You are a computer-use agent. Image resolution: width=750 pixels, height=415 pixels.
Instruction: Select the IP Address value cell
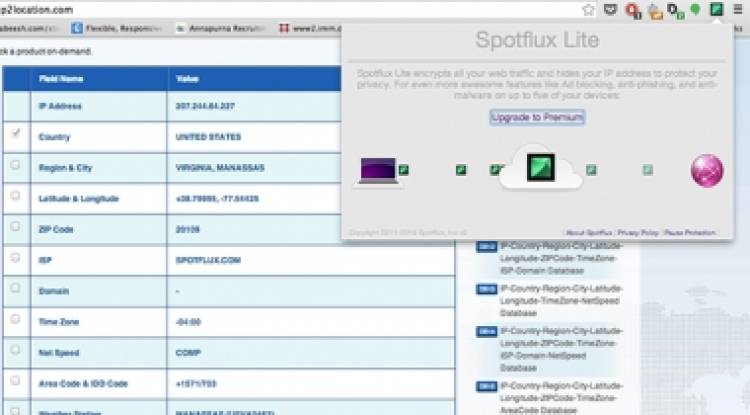(205, 106)
